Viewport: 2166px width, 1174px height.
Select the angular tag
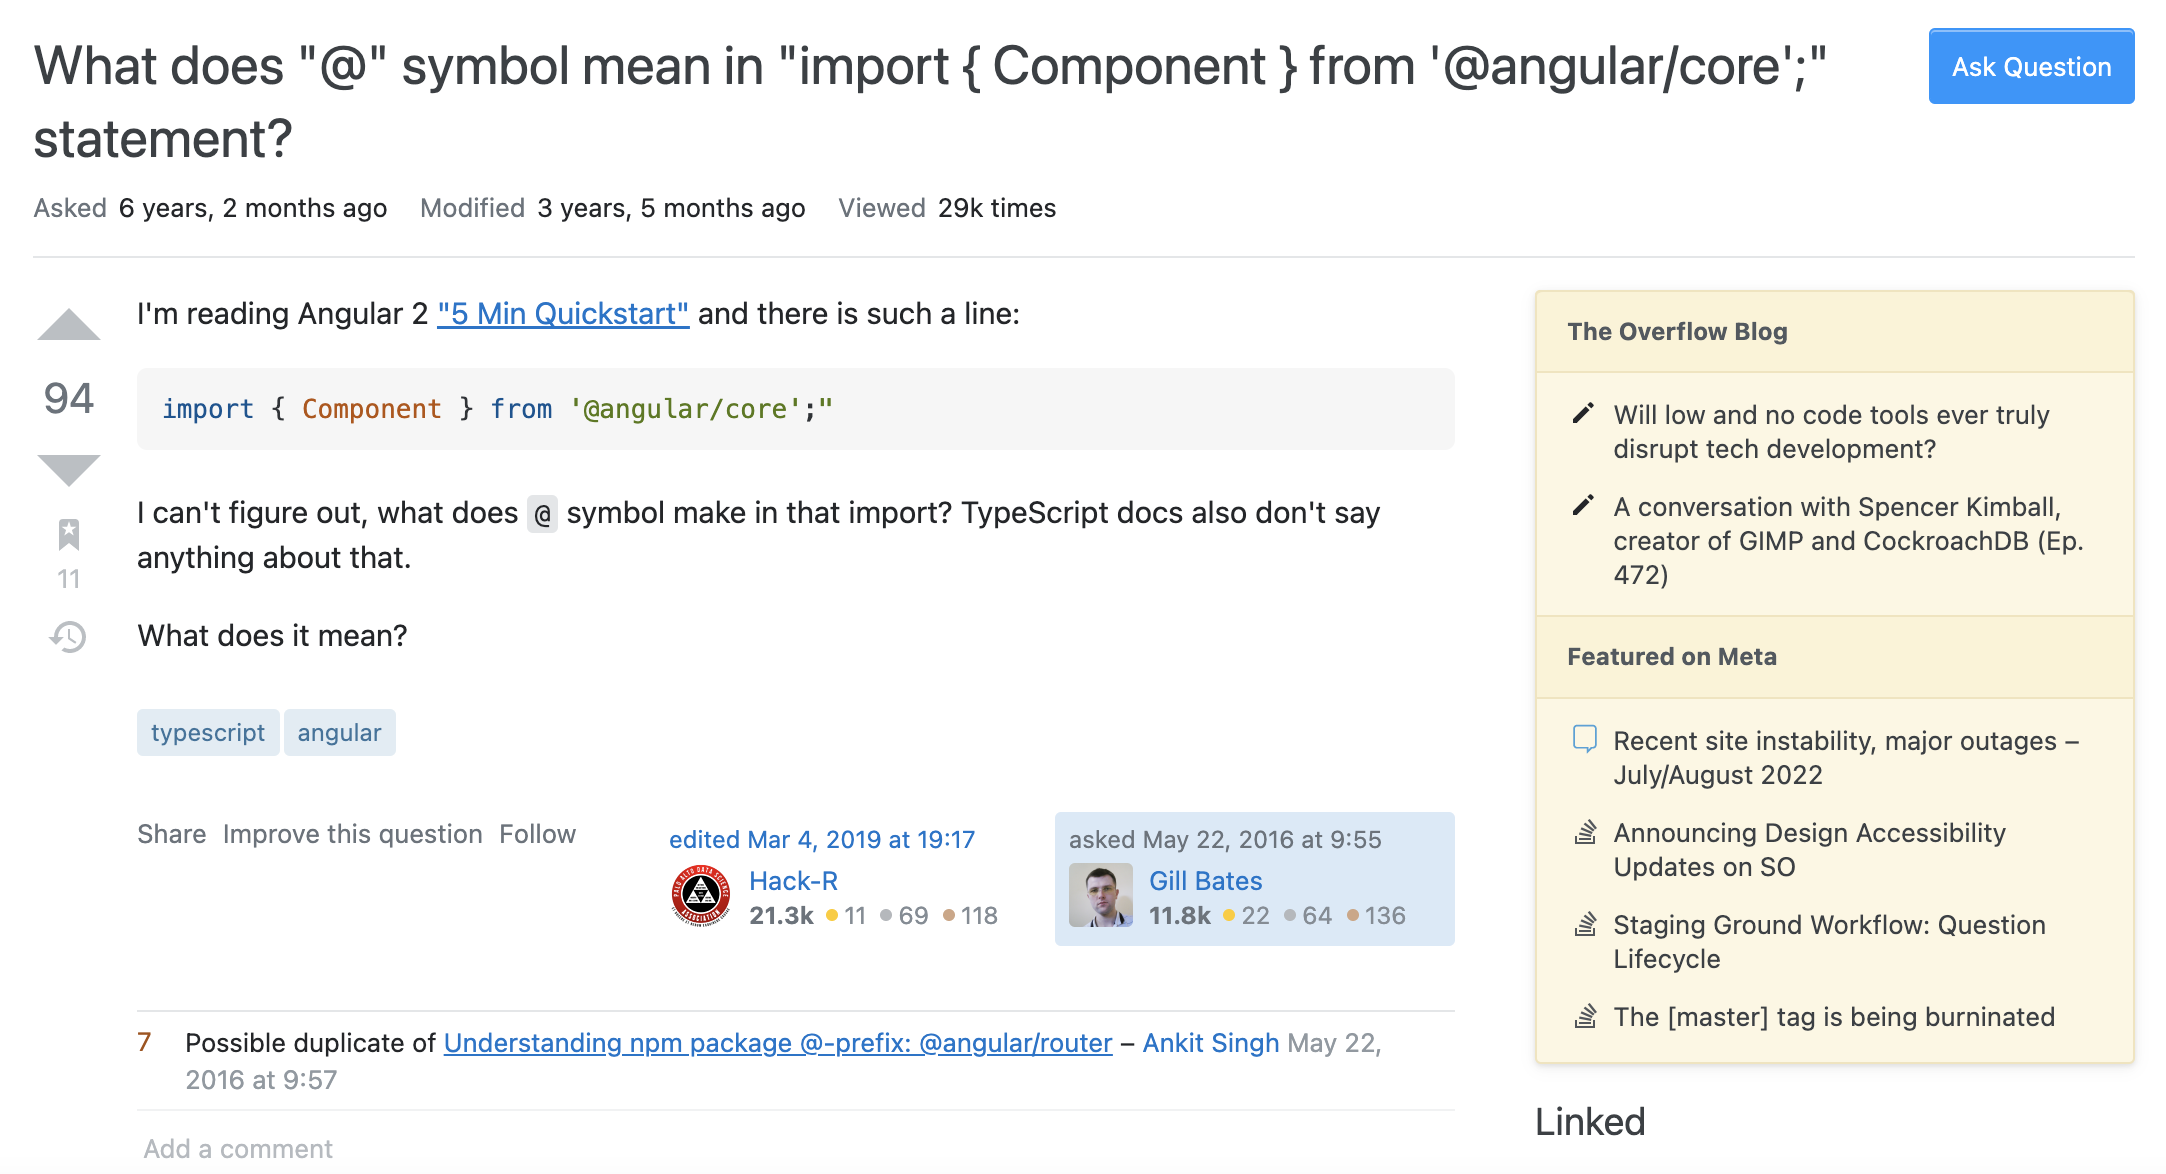coord(339,733)
